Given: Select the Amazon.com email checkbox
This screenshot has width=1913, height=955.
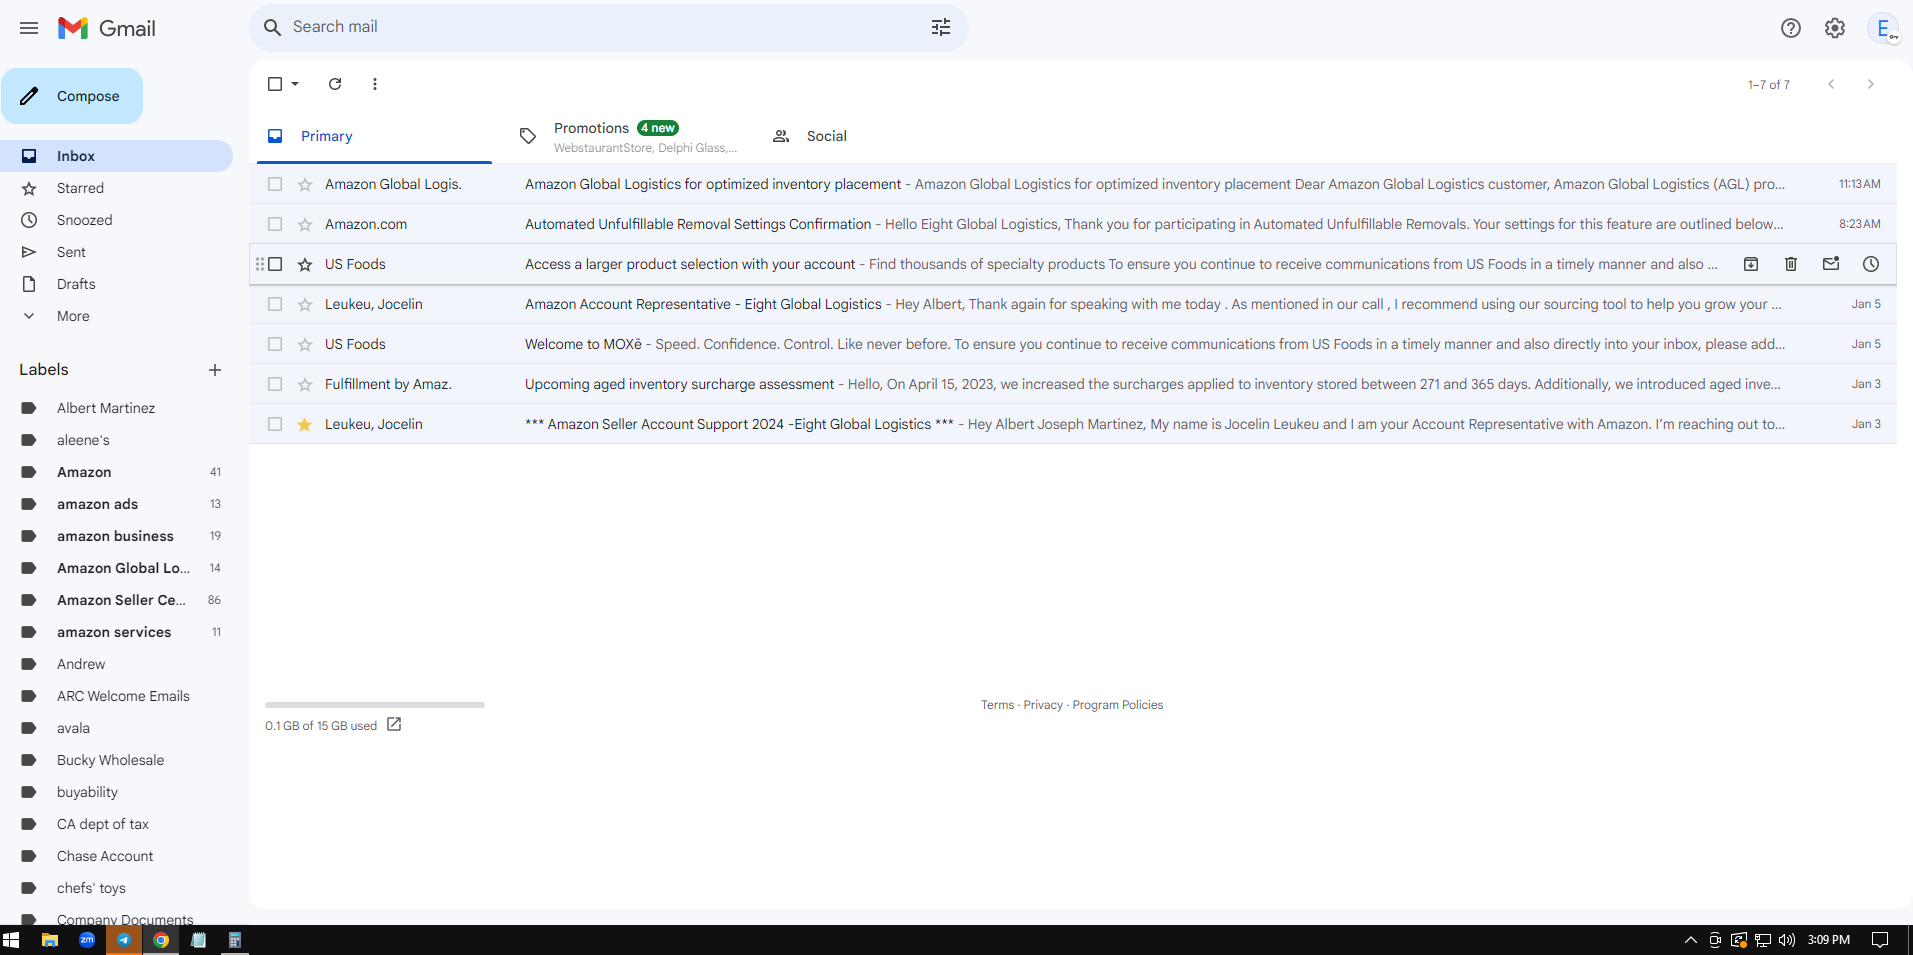Looking at the screenshot, I should [275, 224].
